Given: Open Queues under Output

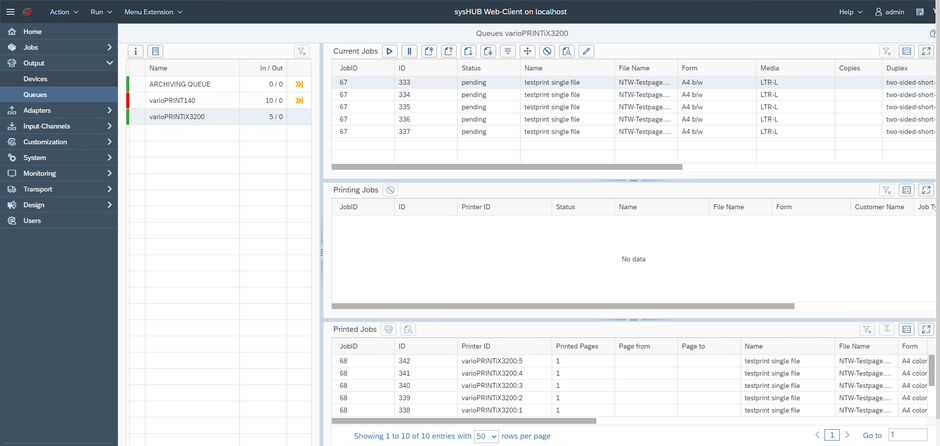Looking at the screenshot, I should pyautogui.click(x=59, y=95).
